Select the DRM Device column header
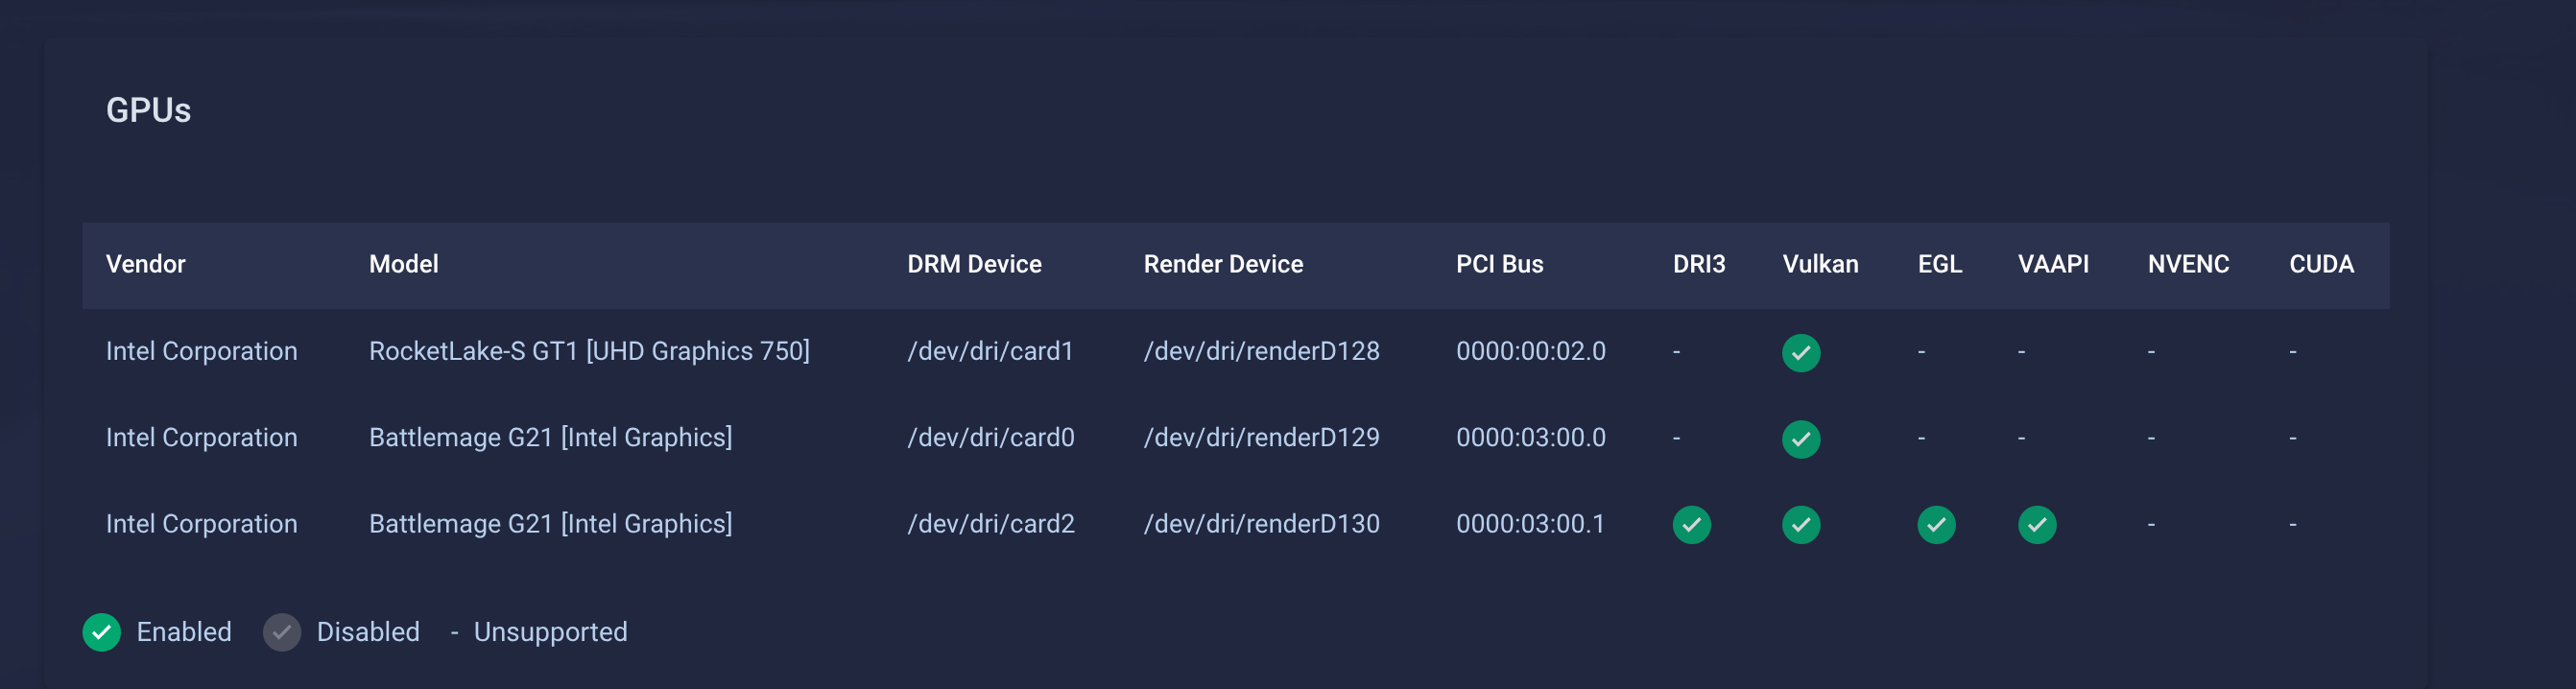The height and width of the screenshot is (689, 2576). 974,264
